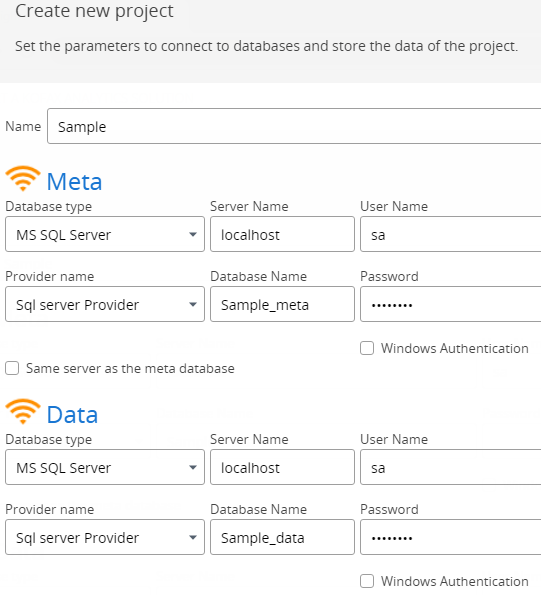This screenshot has height=595, width=541.
Task: Click Data User Name field
Action: click(x=451, y=467)
